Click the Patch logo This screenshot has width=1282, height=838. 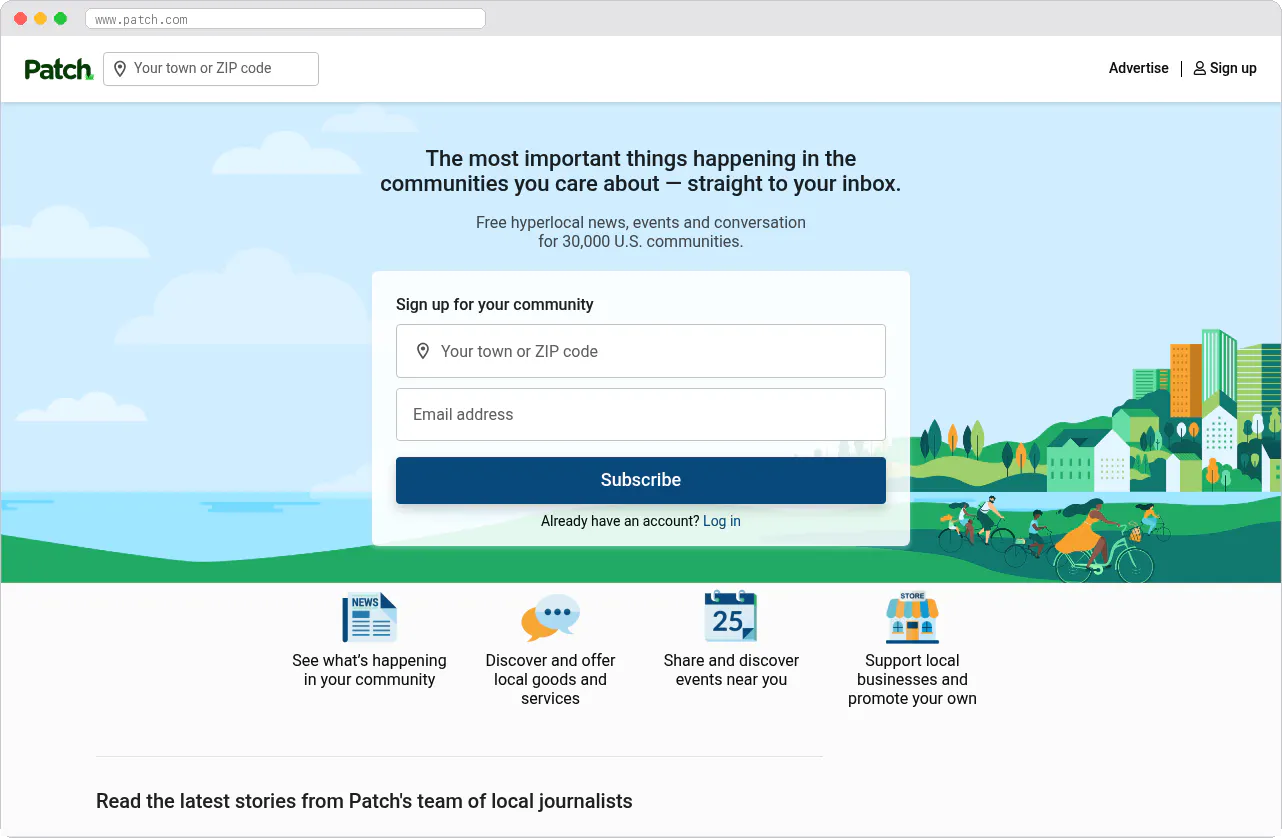tap(57, 68)
